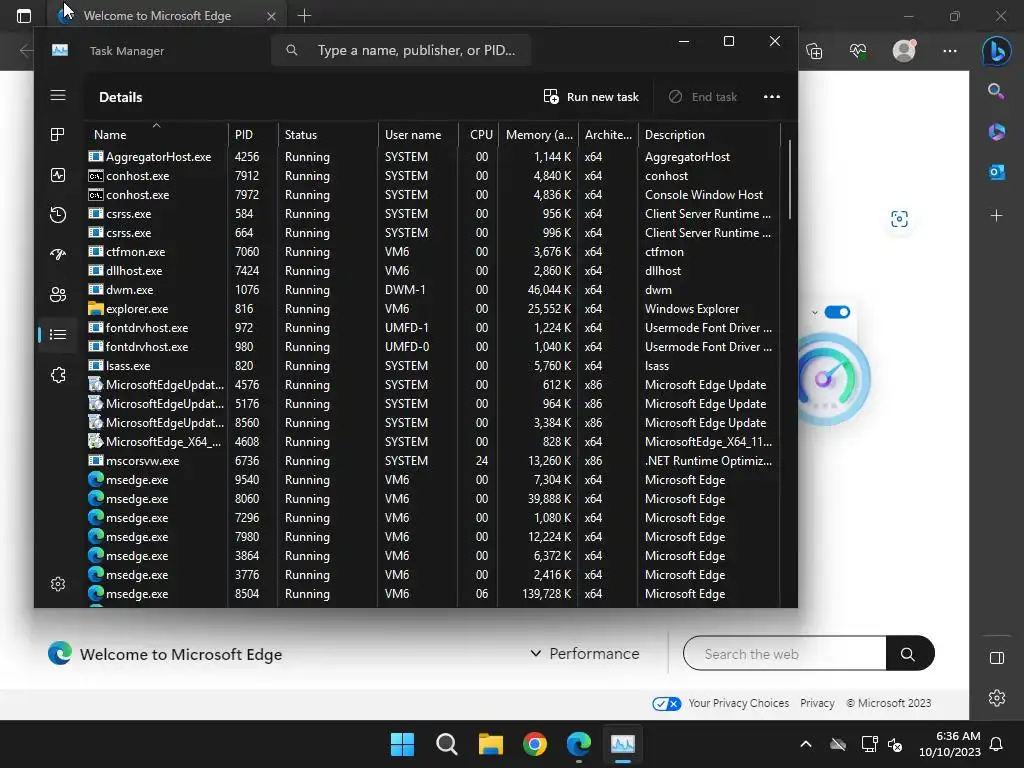Sort by the PID column header

253,135
